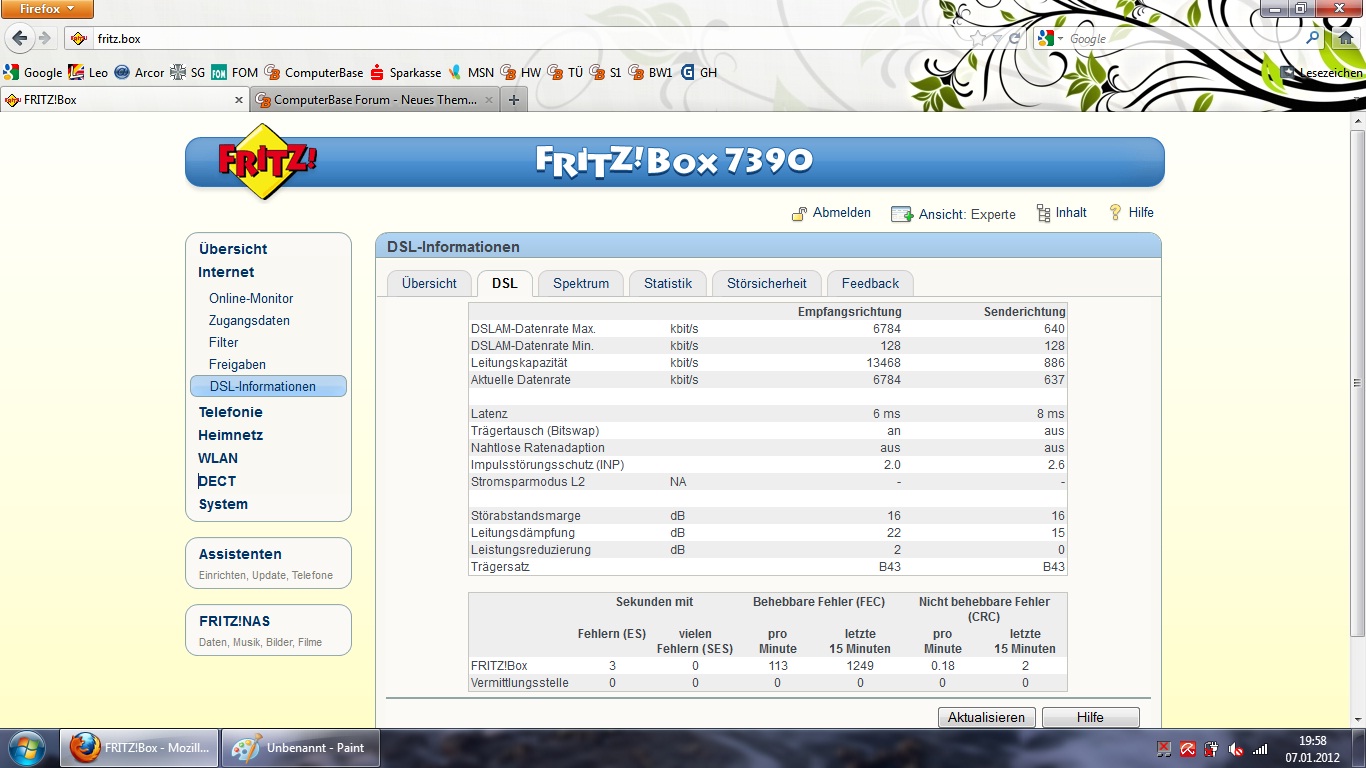
Task: Click the FRITZ!Box Firefox taskbar button
Action: click(140, 748)
